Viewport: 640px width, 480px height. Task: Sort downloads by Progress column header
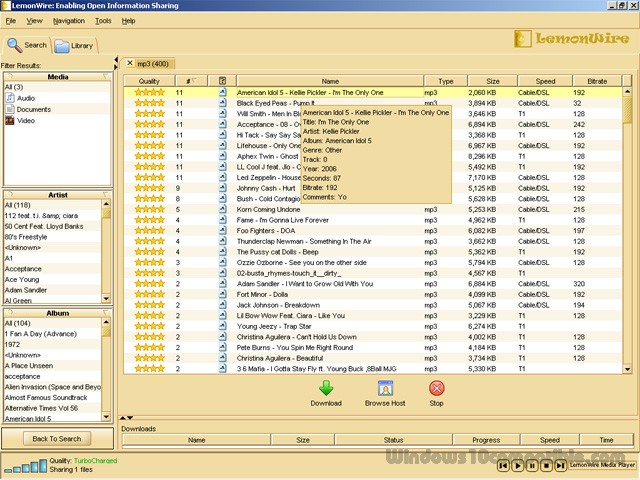point(486,440)
